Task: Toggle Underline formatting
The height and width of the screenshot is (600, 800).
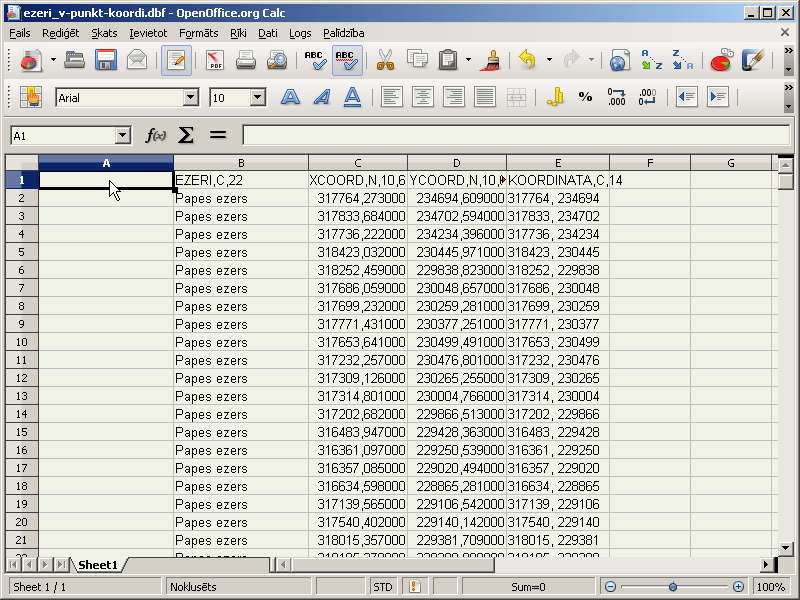Action: pos(353,97)
